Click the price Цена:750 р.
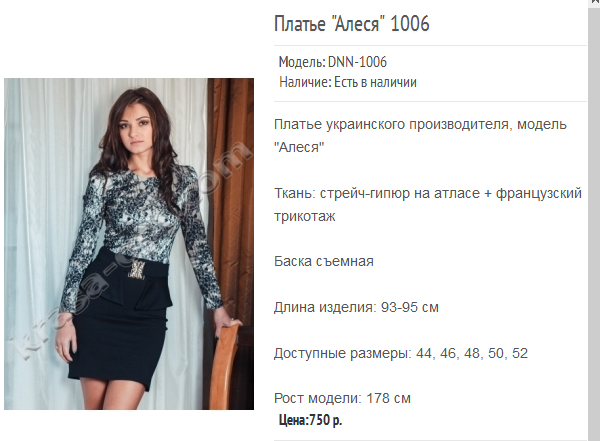The width and height of the screenshot is (600, 441). (x=310, y=420)
